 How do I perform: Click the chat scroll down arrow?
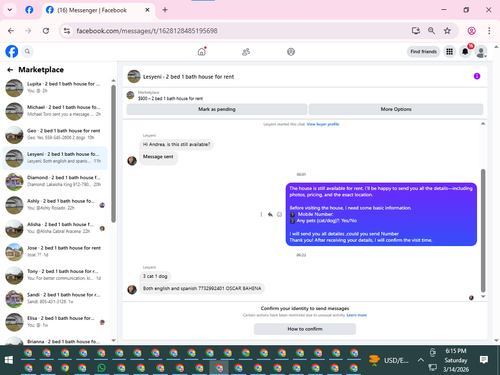[483, 296]
